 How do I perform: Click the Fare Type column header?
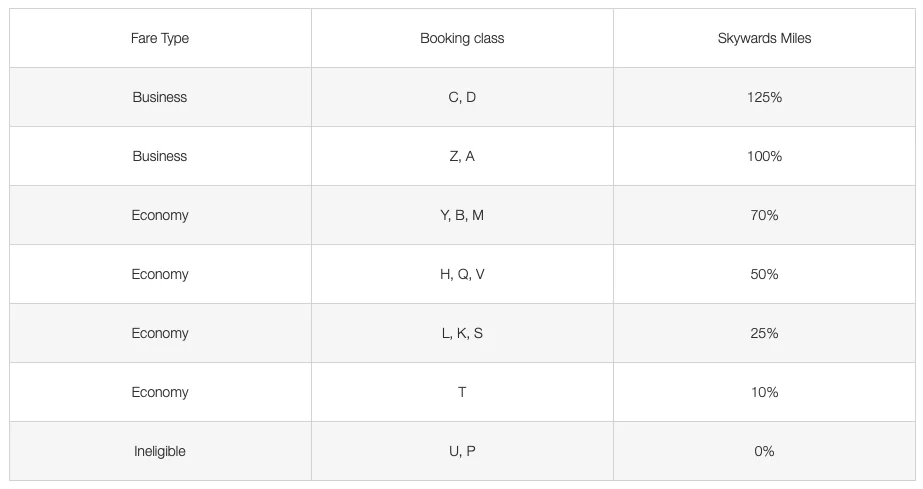pyautogui.click(x=160, y=38)
